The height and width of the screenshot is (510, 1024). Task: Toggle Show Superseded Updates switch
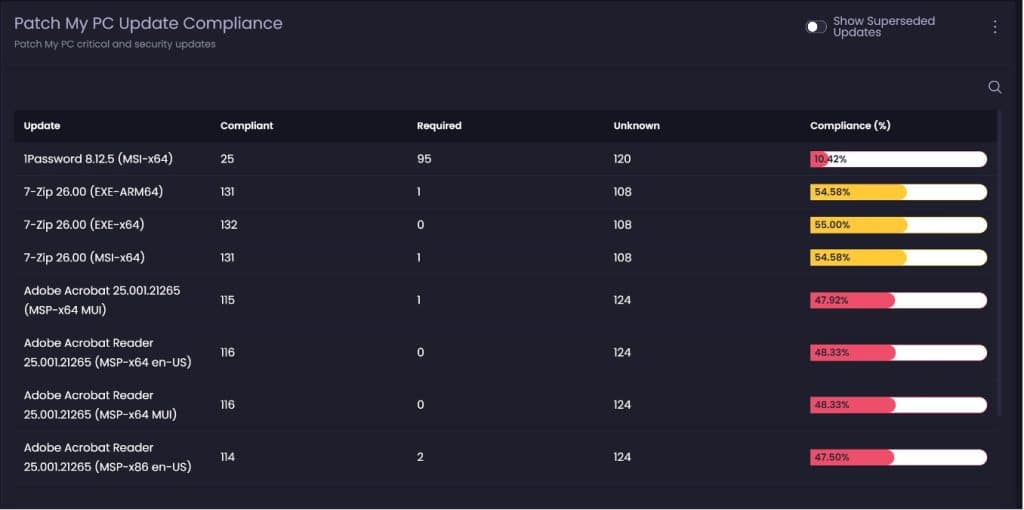tap(817, 27)
